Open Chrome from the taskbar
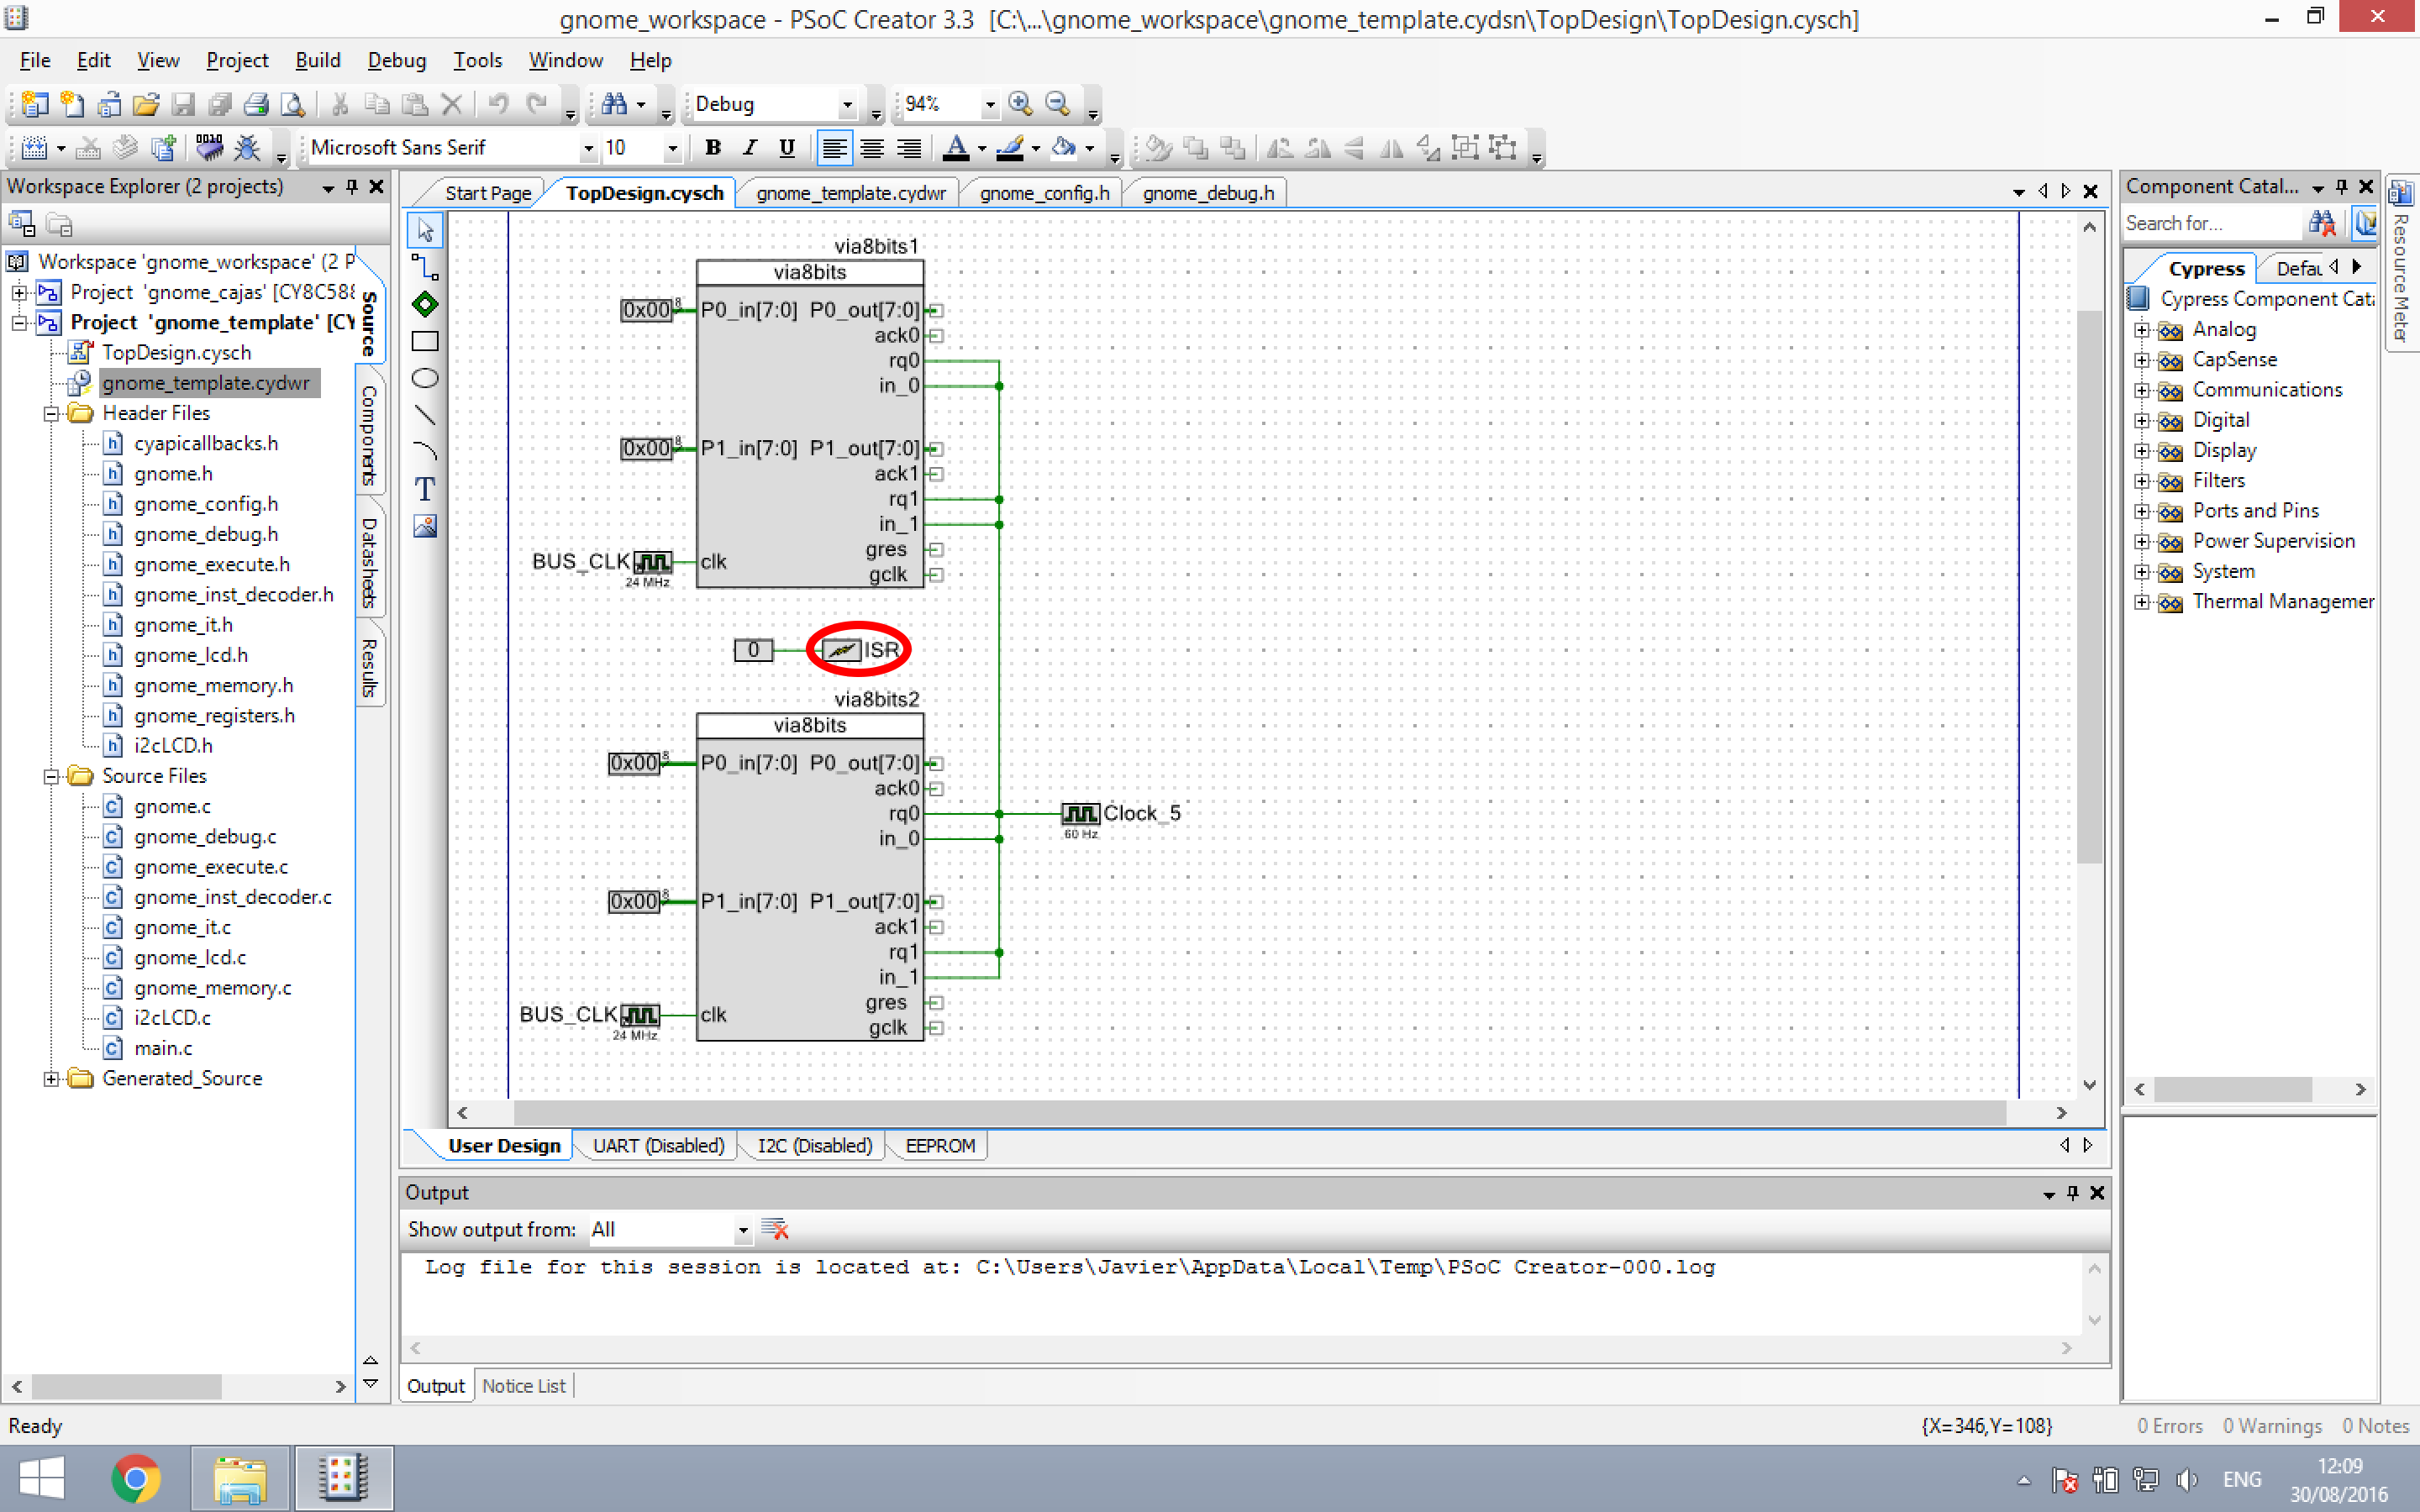 click(136, 1478)
